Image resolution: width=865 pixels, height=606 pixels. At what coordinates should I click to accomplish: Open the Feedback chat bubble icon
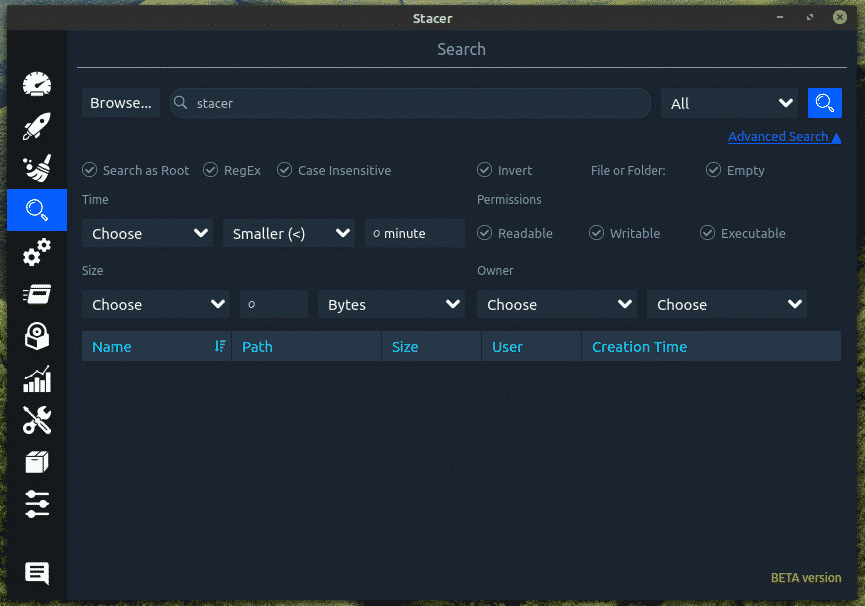(x=37, y=573)
